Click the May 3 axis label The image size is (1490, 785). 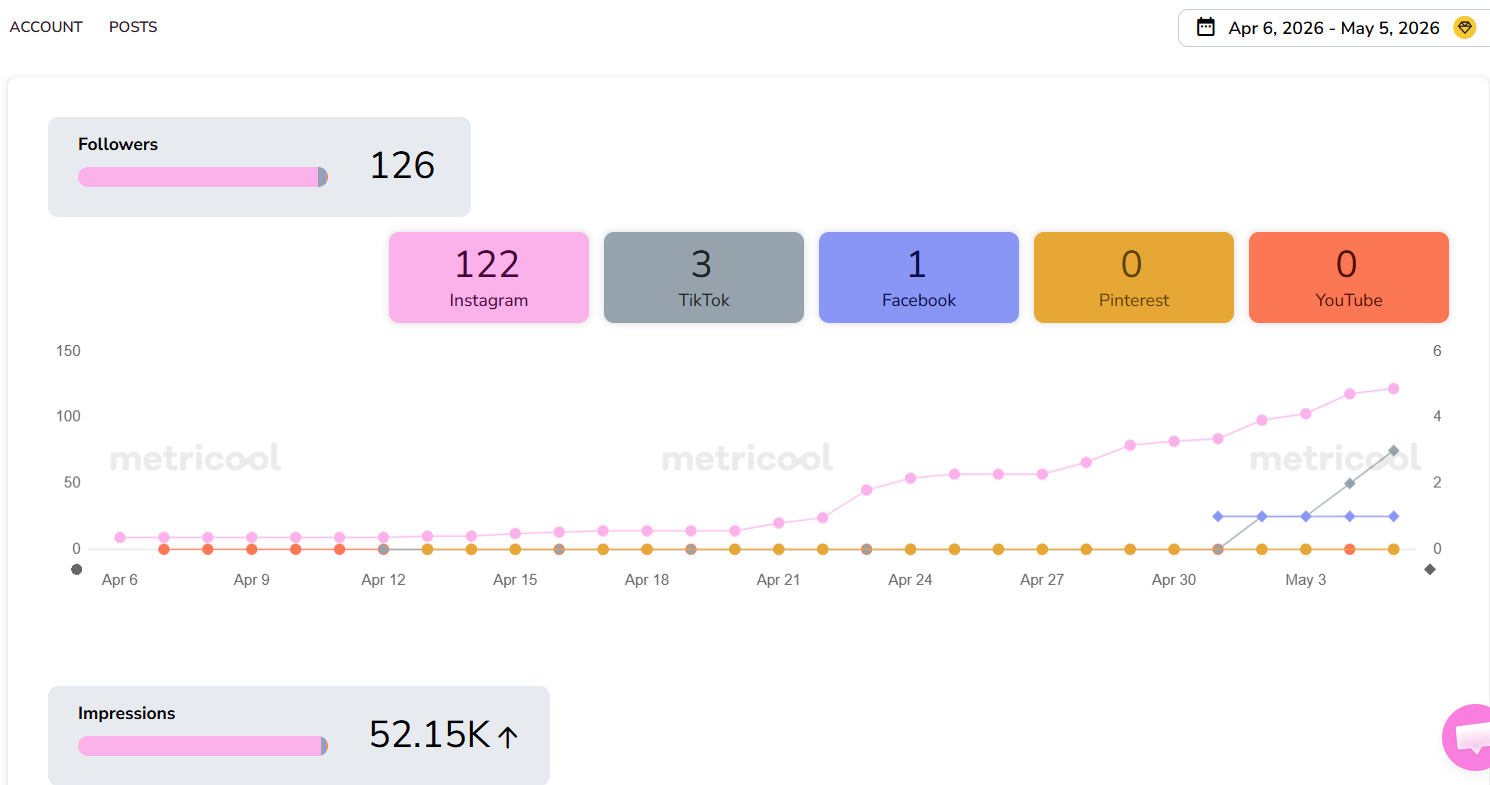click(1306, 580)
